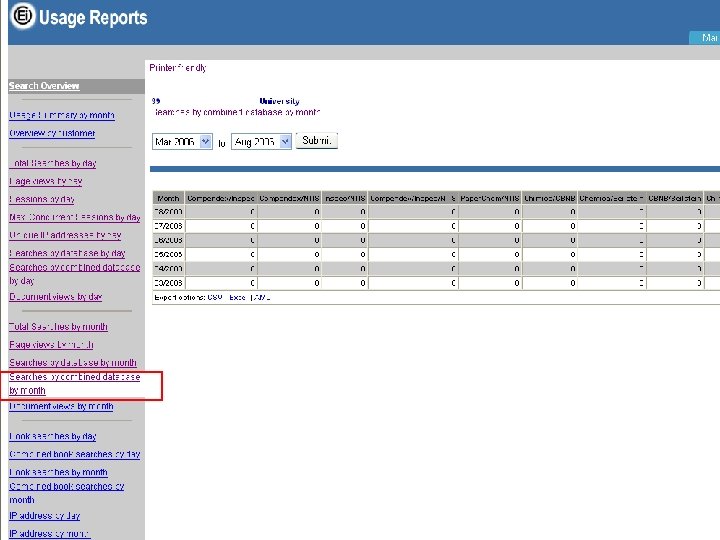Click the Chimica/CBNB column header
Image resolution: width=720 pixels, height=540 pixels.
(x=550, y=198)
